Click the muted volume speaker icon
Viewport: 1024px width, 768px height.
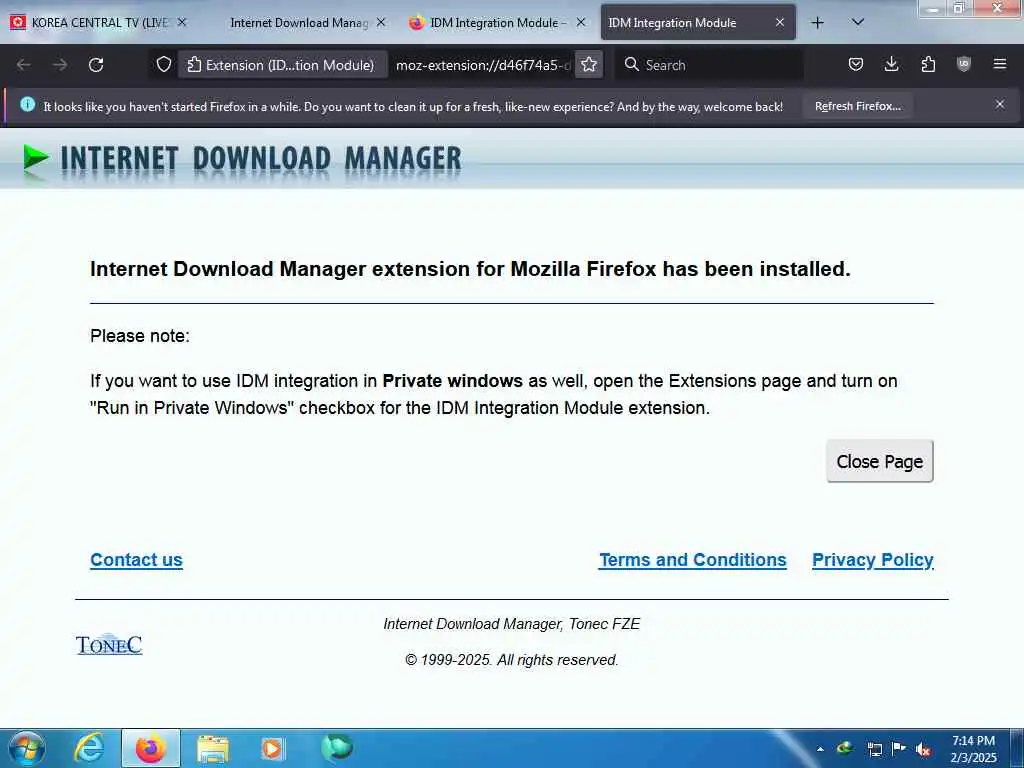[923, 749]
